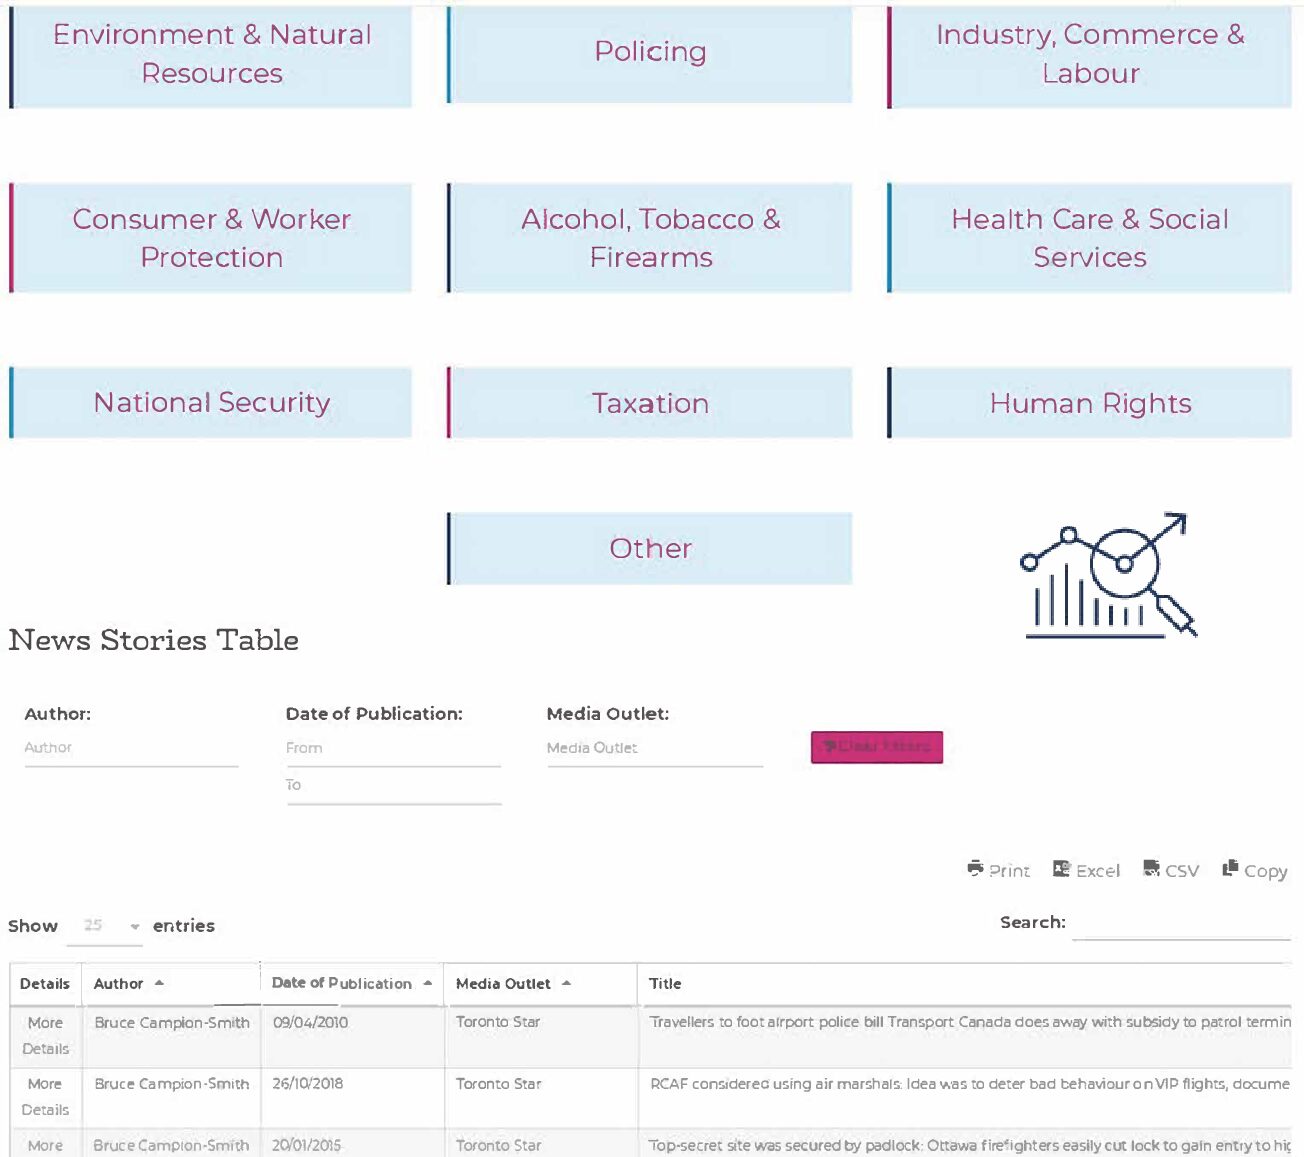Click the table Search box
Screen dimensions: 1304x1157
pos(1181,923)
